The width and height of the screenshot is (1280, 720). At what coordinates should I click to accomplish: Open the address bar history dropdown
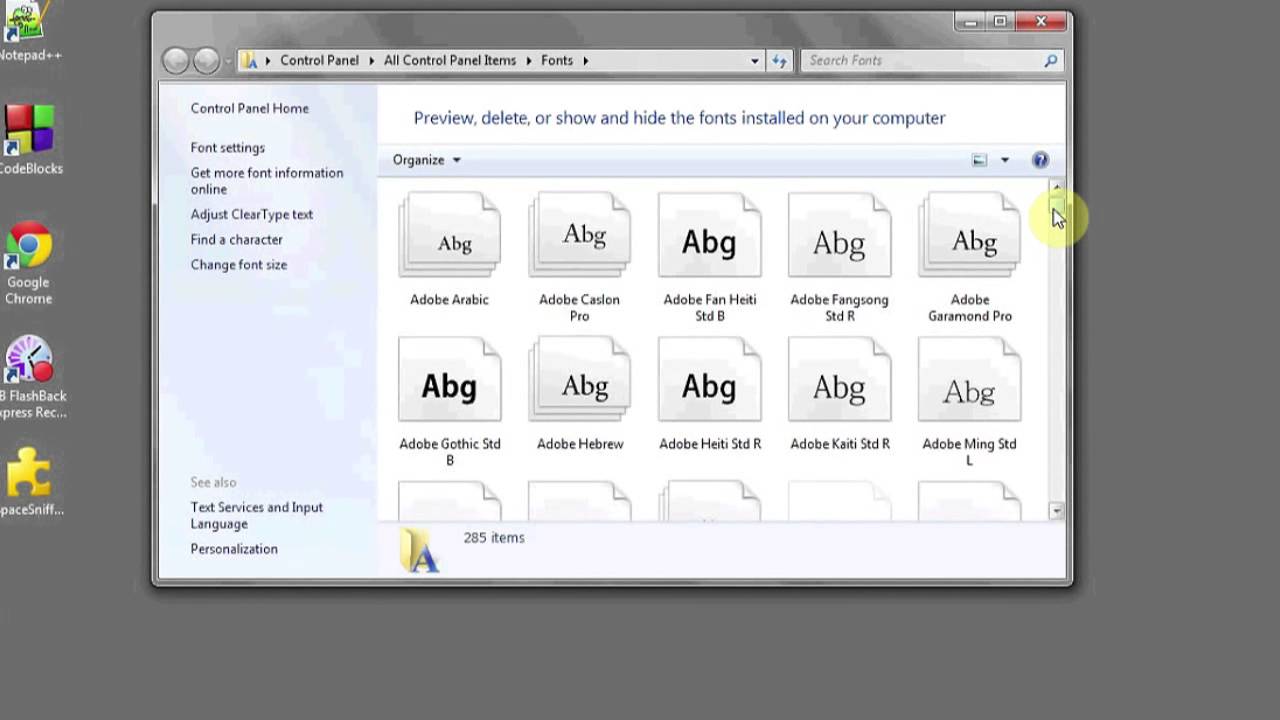pyautogui.click(x=755, y=61)
